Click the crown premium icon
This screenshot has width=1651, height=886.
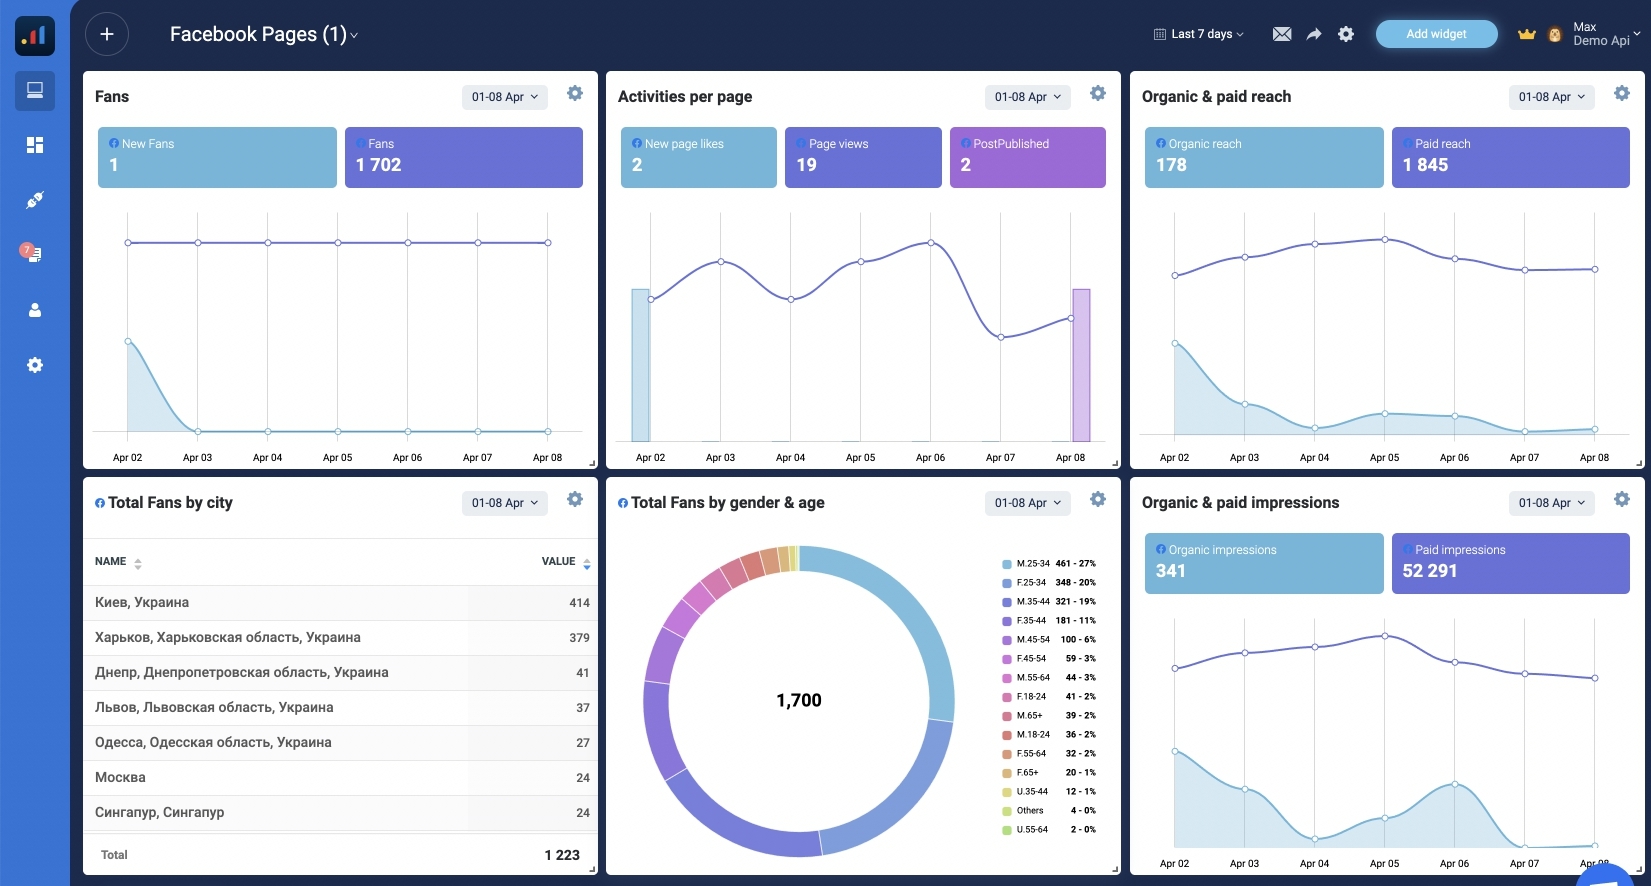[1526, 34]
